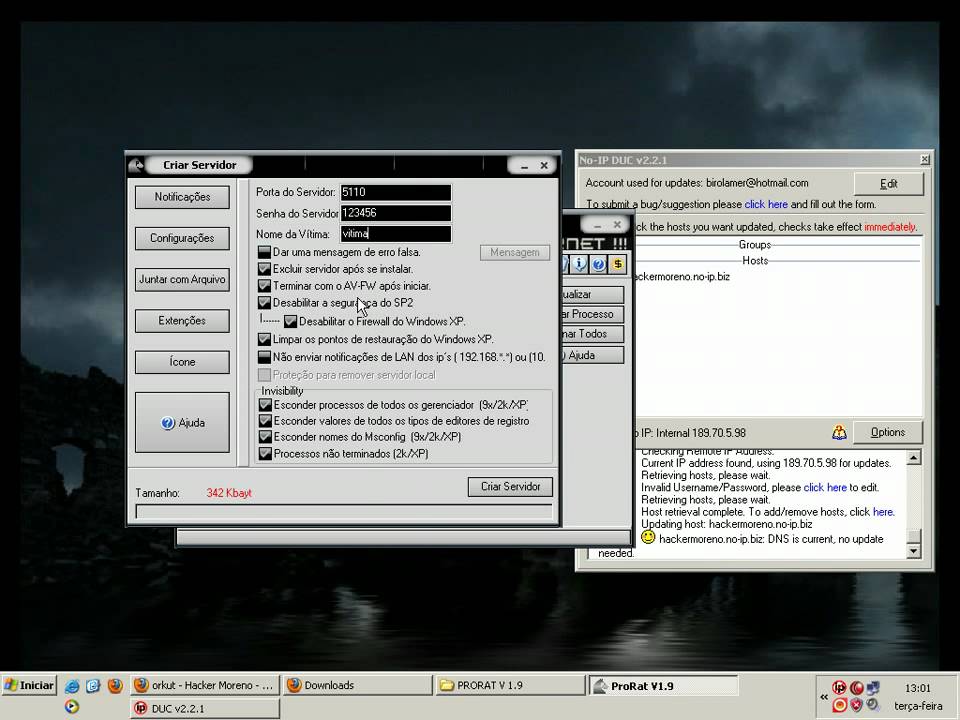The image size is (960, 720).
Task: Click the Porta do Servidor field
Action: [x=396, y=192]
